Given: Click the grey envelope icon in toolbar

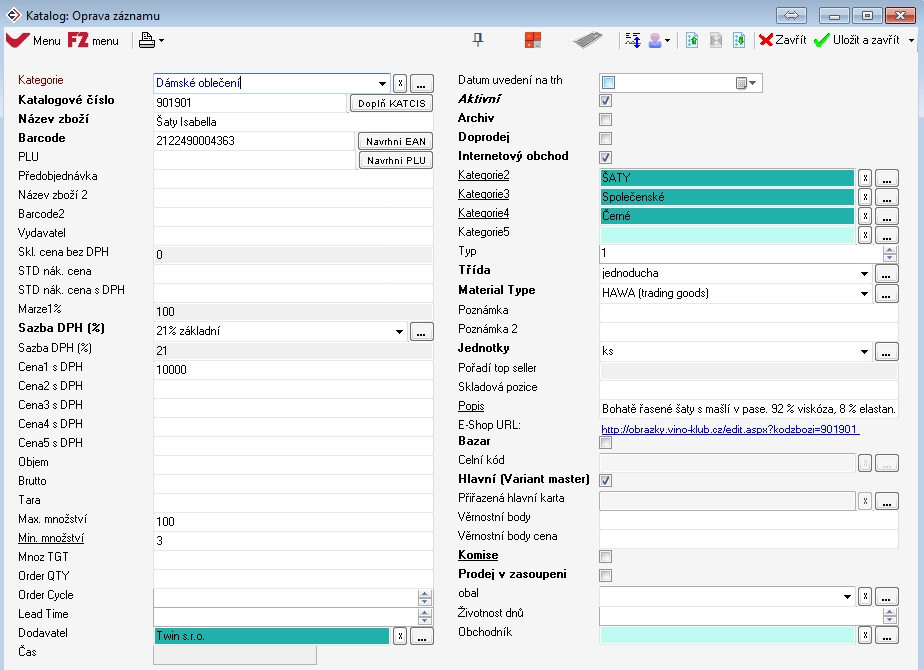Looking at the screenshot, I should (716, 40).
